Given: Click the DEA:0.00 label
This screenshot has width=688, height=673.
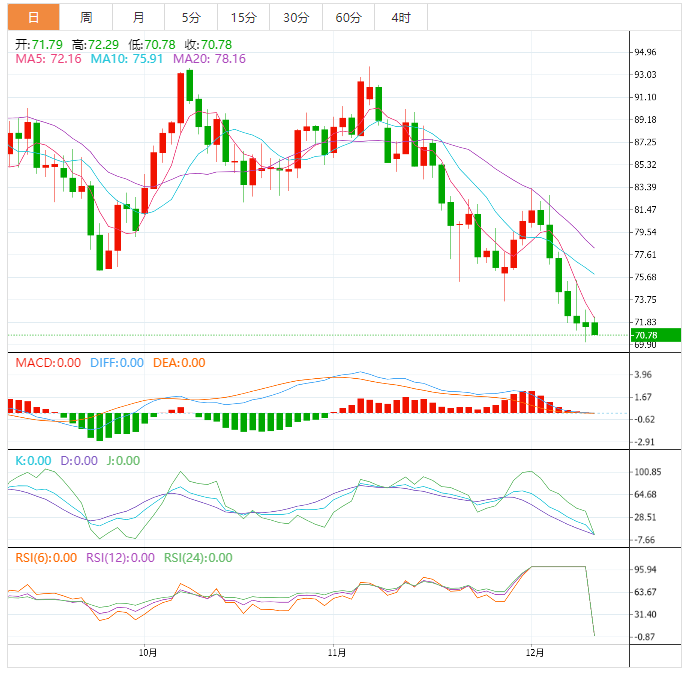Looking at the screenshot, I should pos(179,363).
